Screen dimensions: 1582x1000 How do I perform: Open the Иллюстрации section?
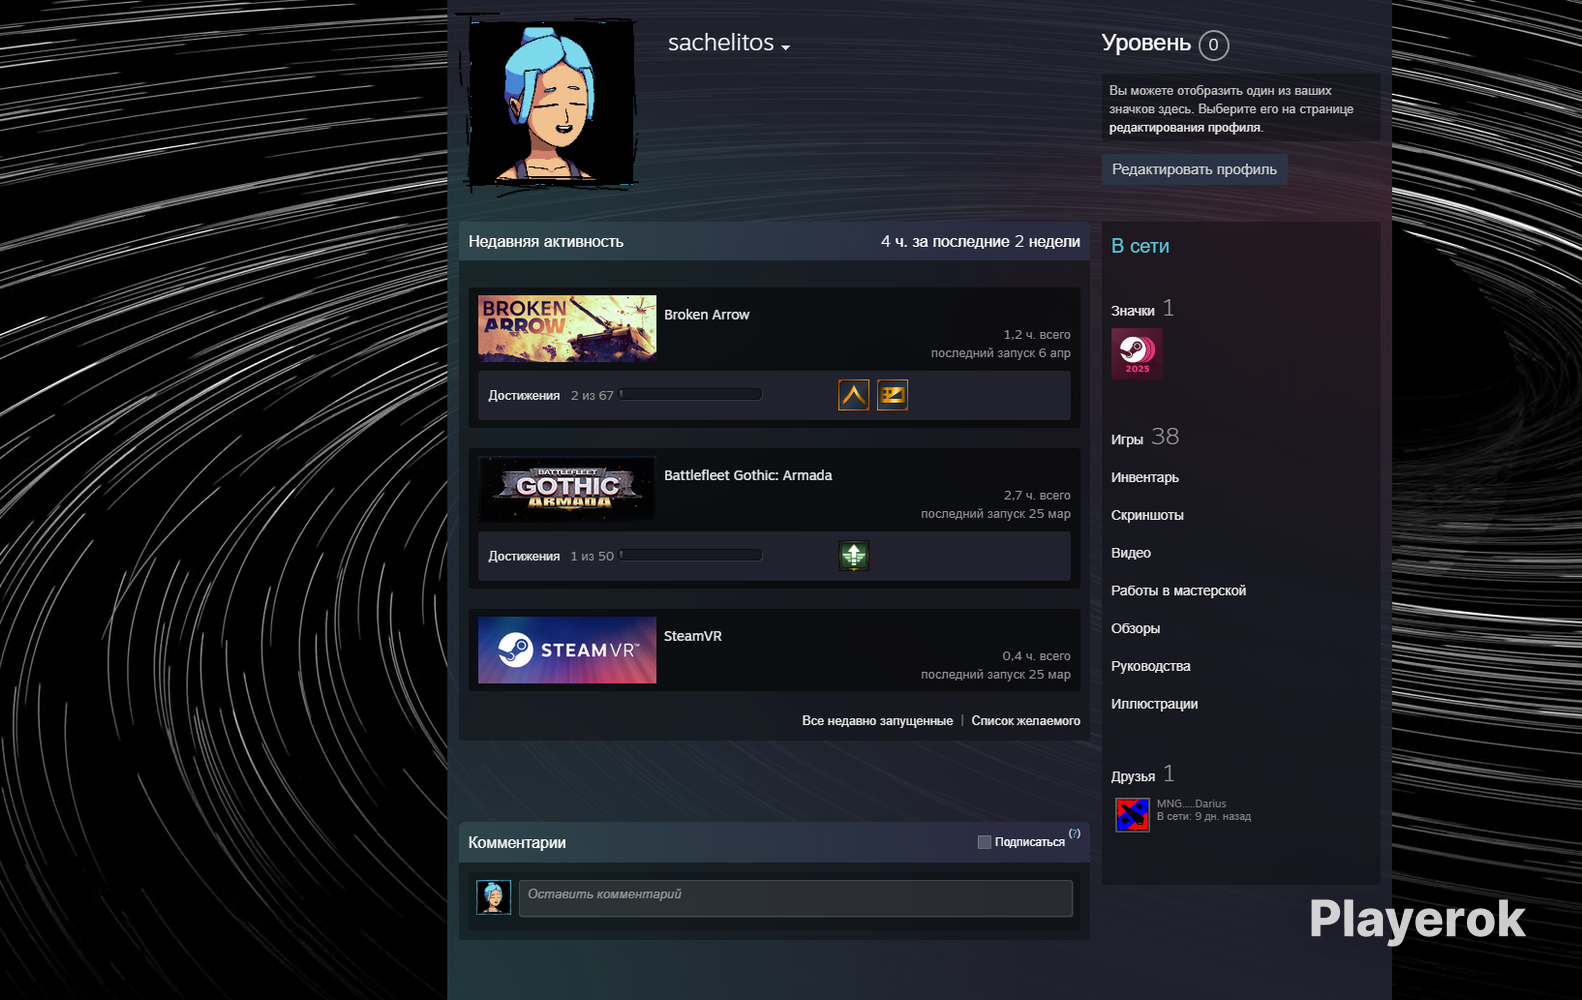point(1154,704)
